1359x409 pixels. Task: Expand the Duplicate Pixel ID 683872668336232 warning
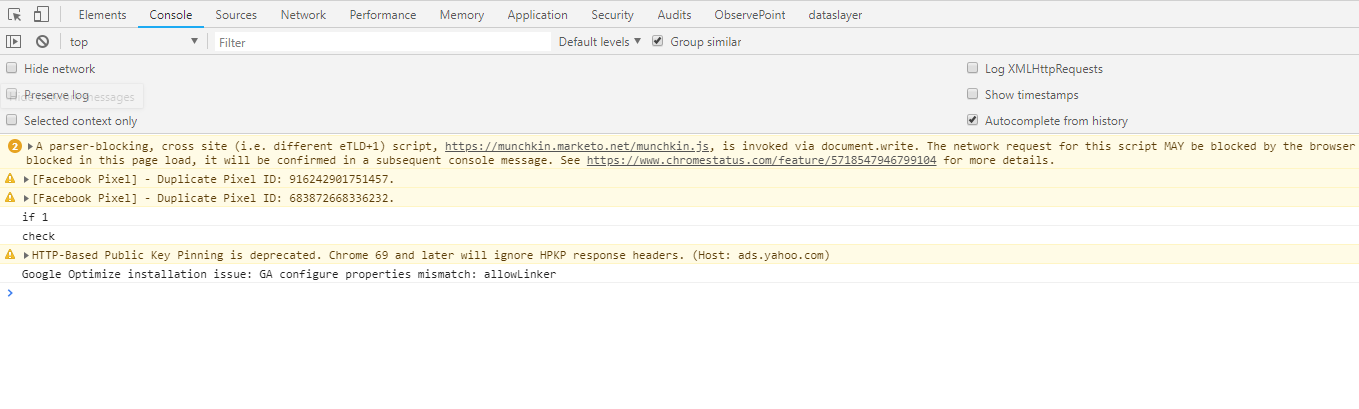click(x=26, y=198)
